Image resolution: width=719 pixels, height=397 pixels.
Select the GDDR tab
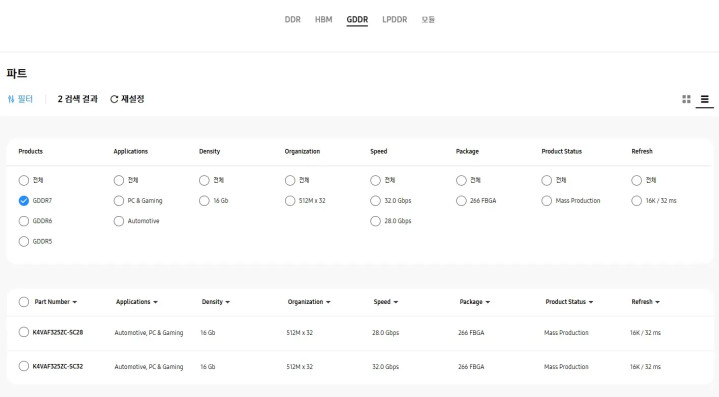[357, 20]
